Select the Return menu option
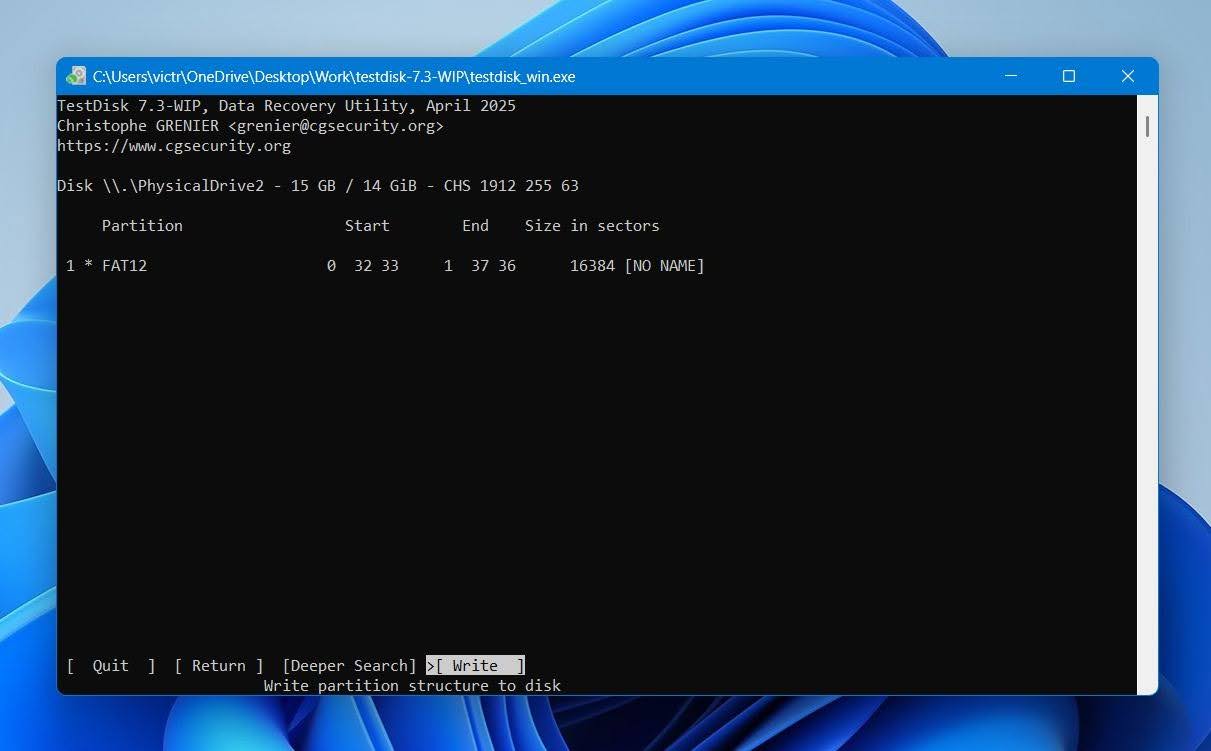1211x751 pixels. pyautogui.click(x=219, y=666)
